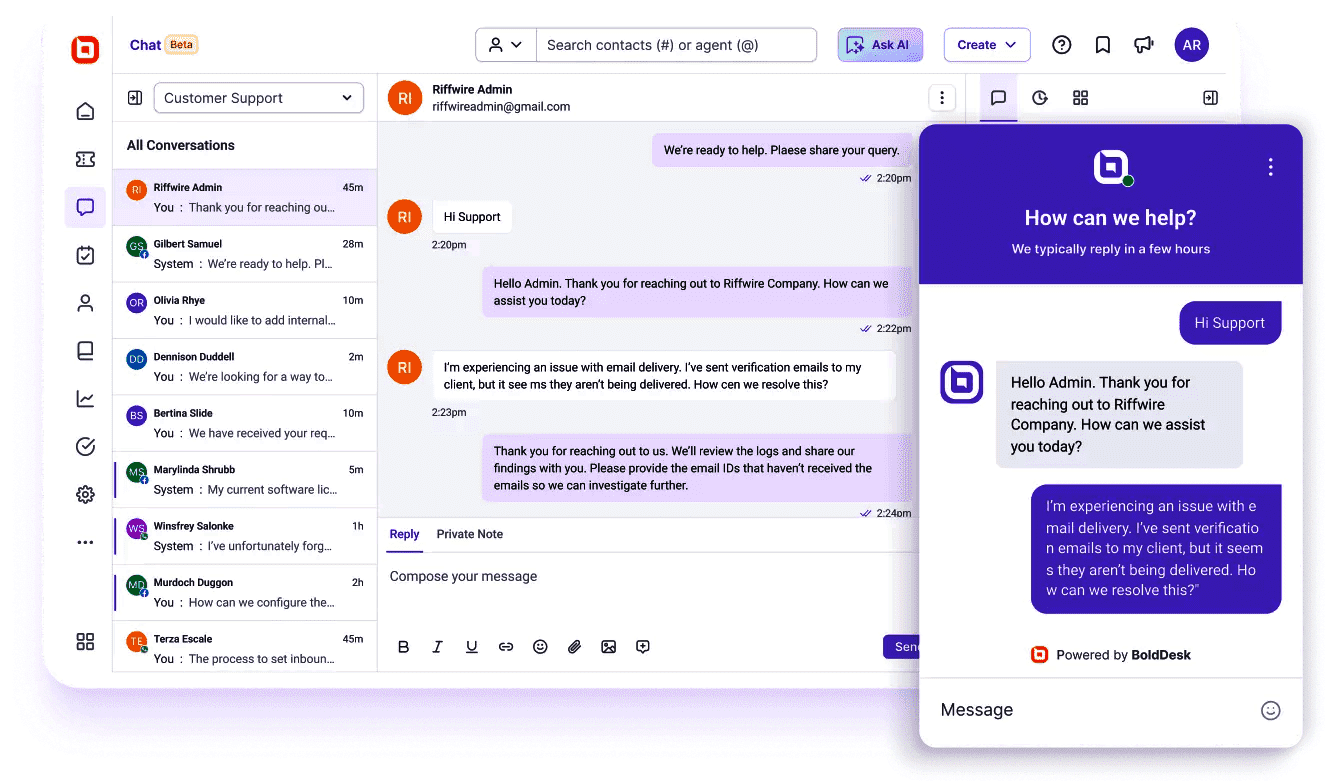Expand the Create dropdown
The image size is (1328, 782).
tap(987, 45)
